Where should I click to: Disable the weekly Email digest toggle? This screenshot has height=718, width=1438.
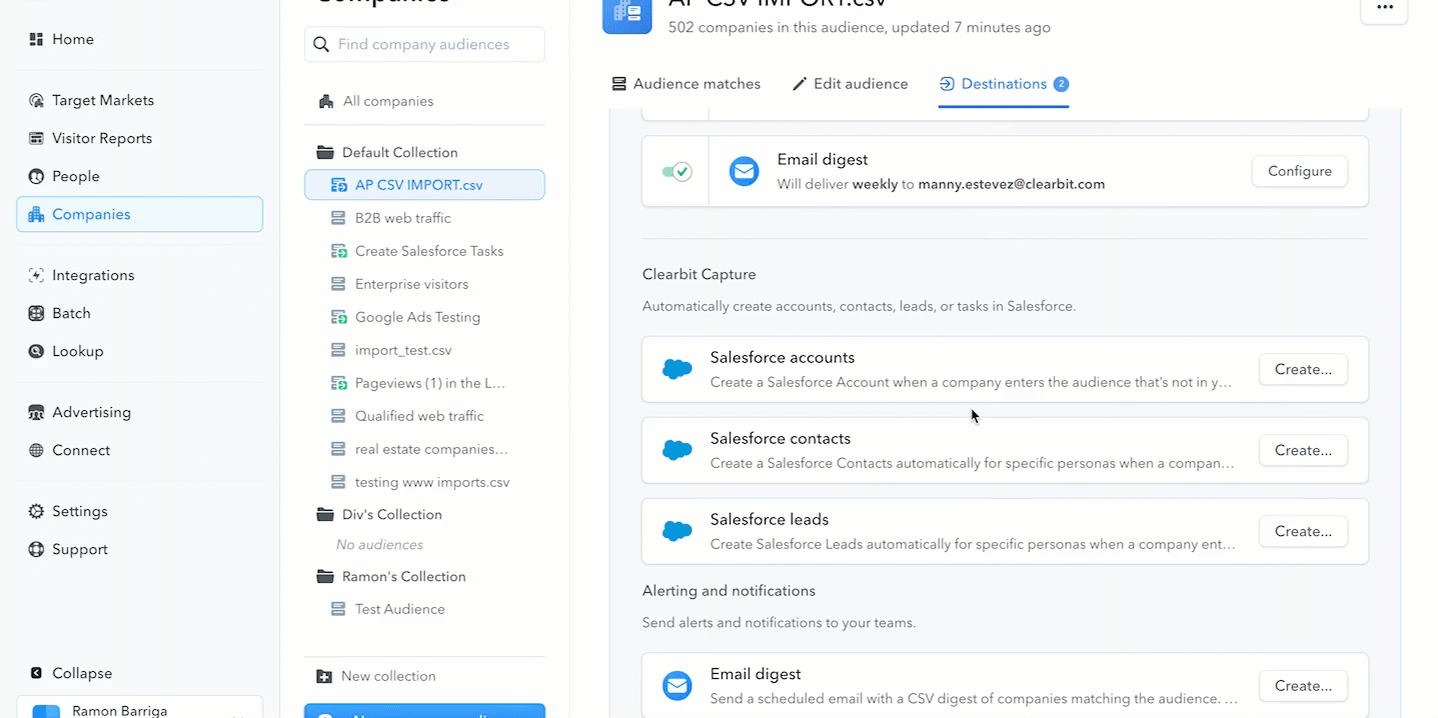[x=676, y=172]
